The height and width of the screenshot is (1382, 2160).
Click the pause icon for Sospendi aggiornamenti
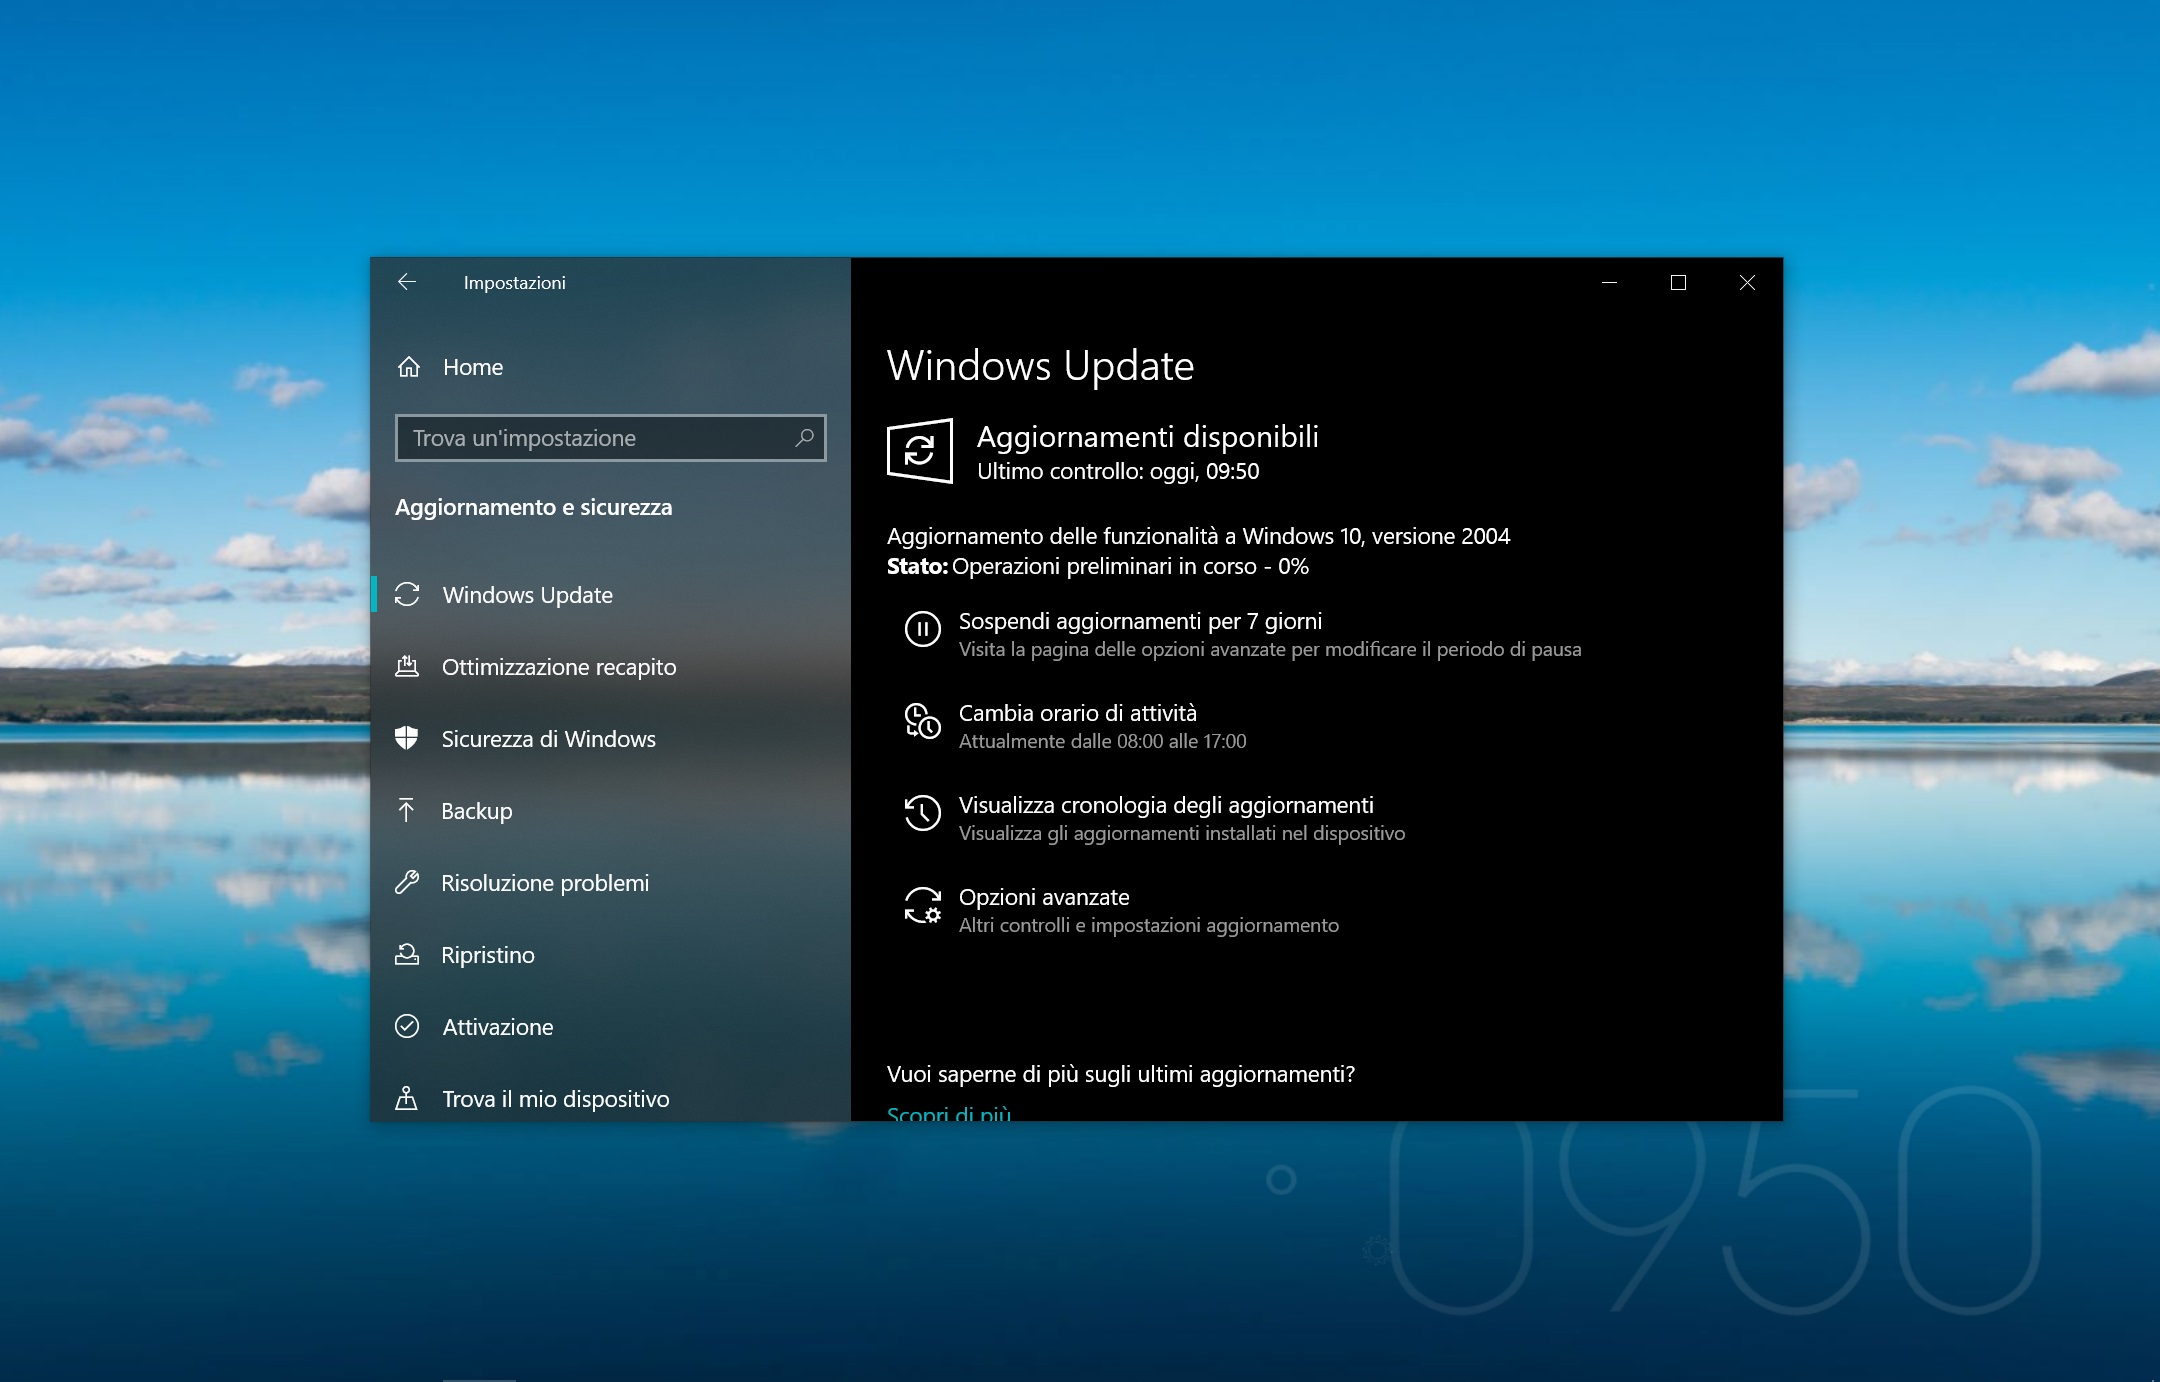[923, 629]
